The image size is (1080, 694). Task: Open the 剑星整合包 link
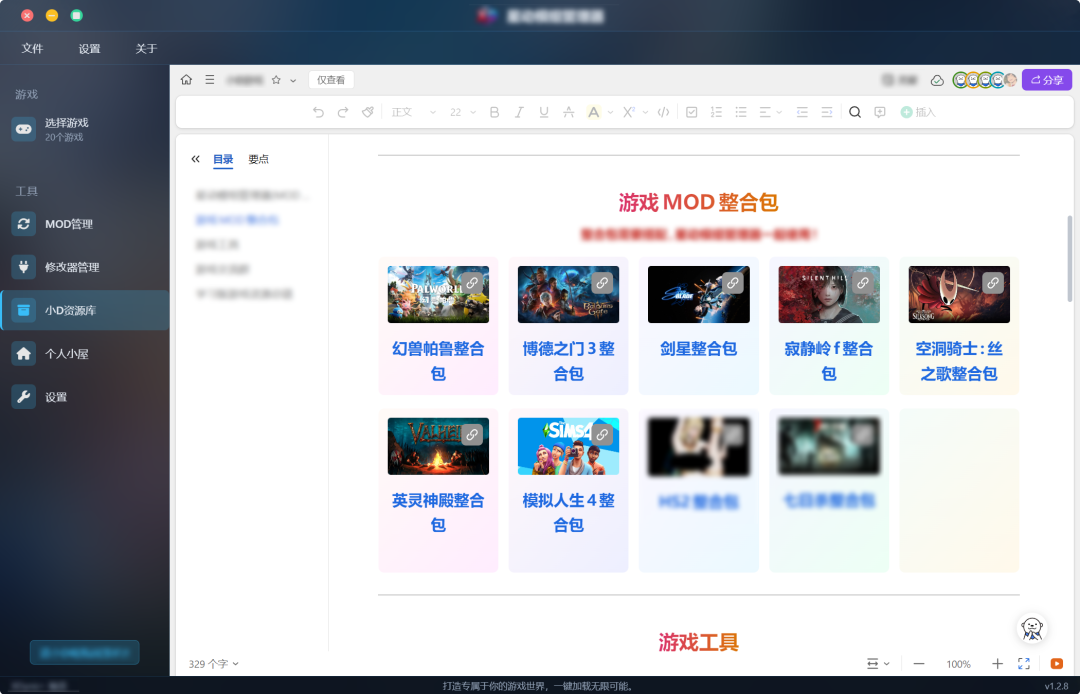[x=698, y=348]
